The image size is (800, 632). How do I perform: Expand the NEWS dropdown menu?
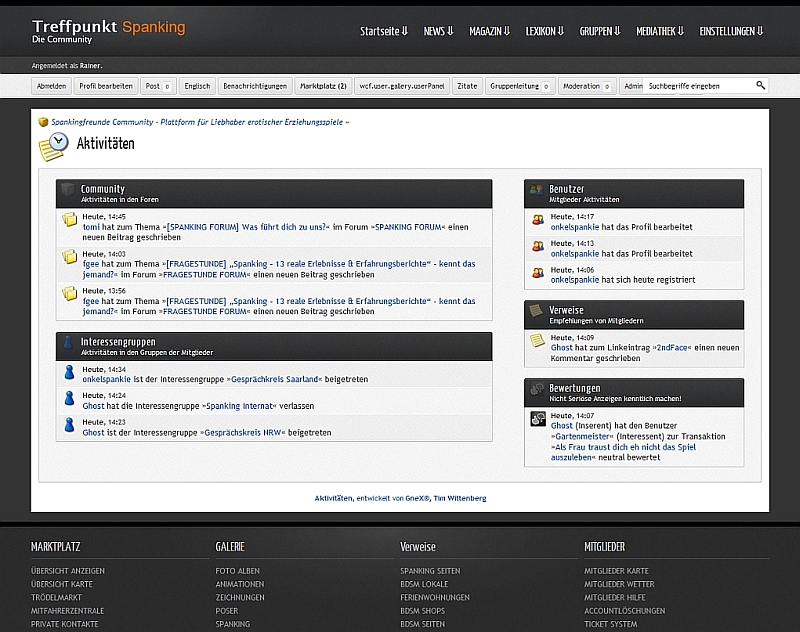(438, 31)
